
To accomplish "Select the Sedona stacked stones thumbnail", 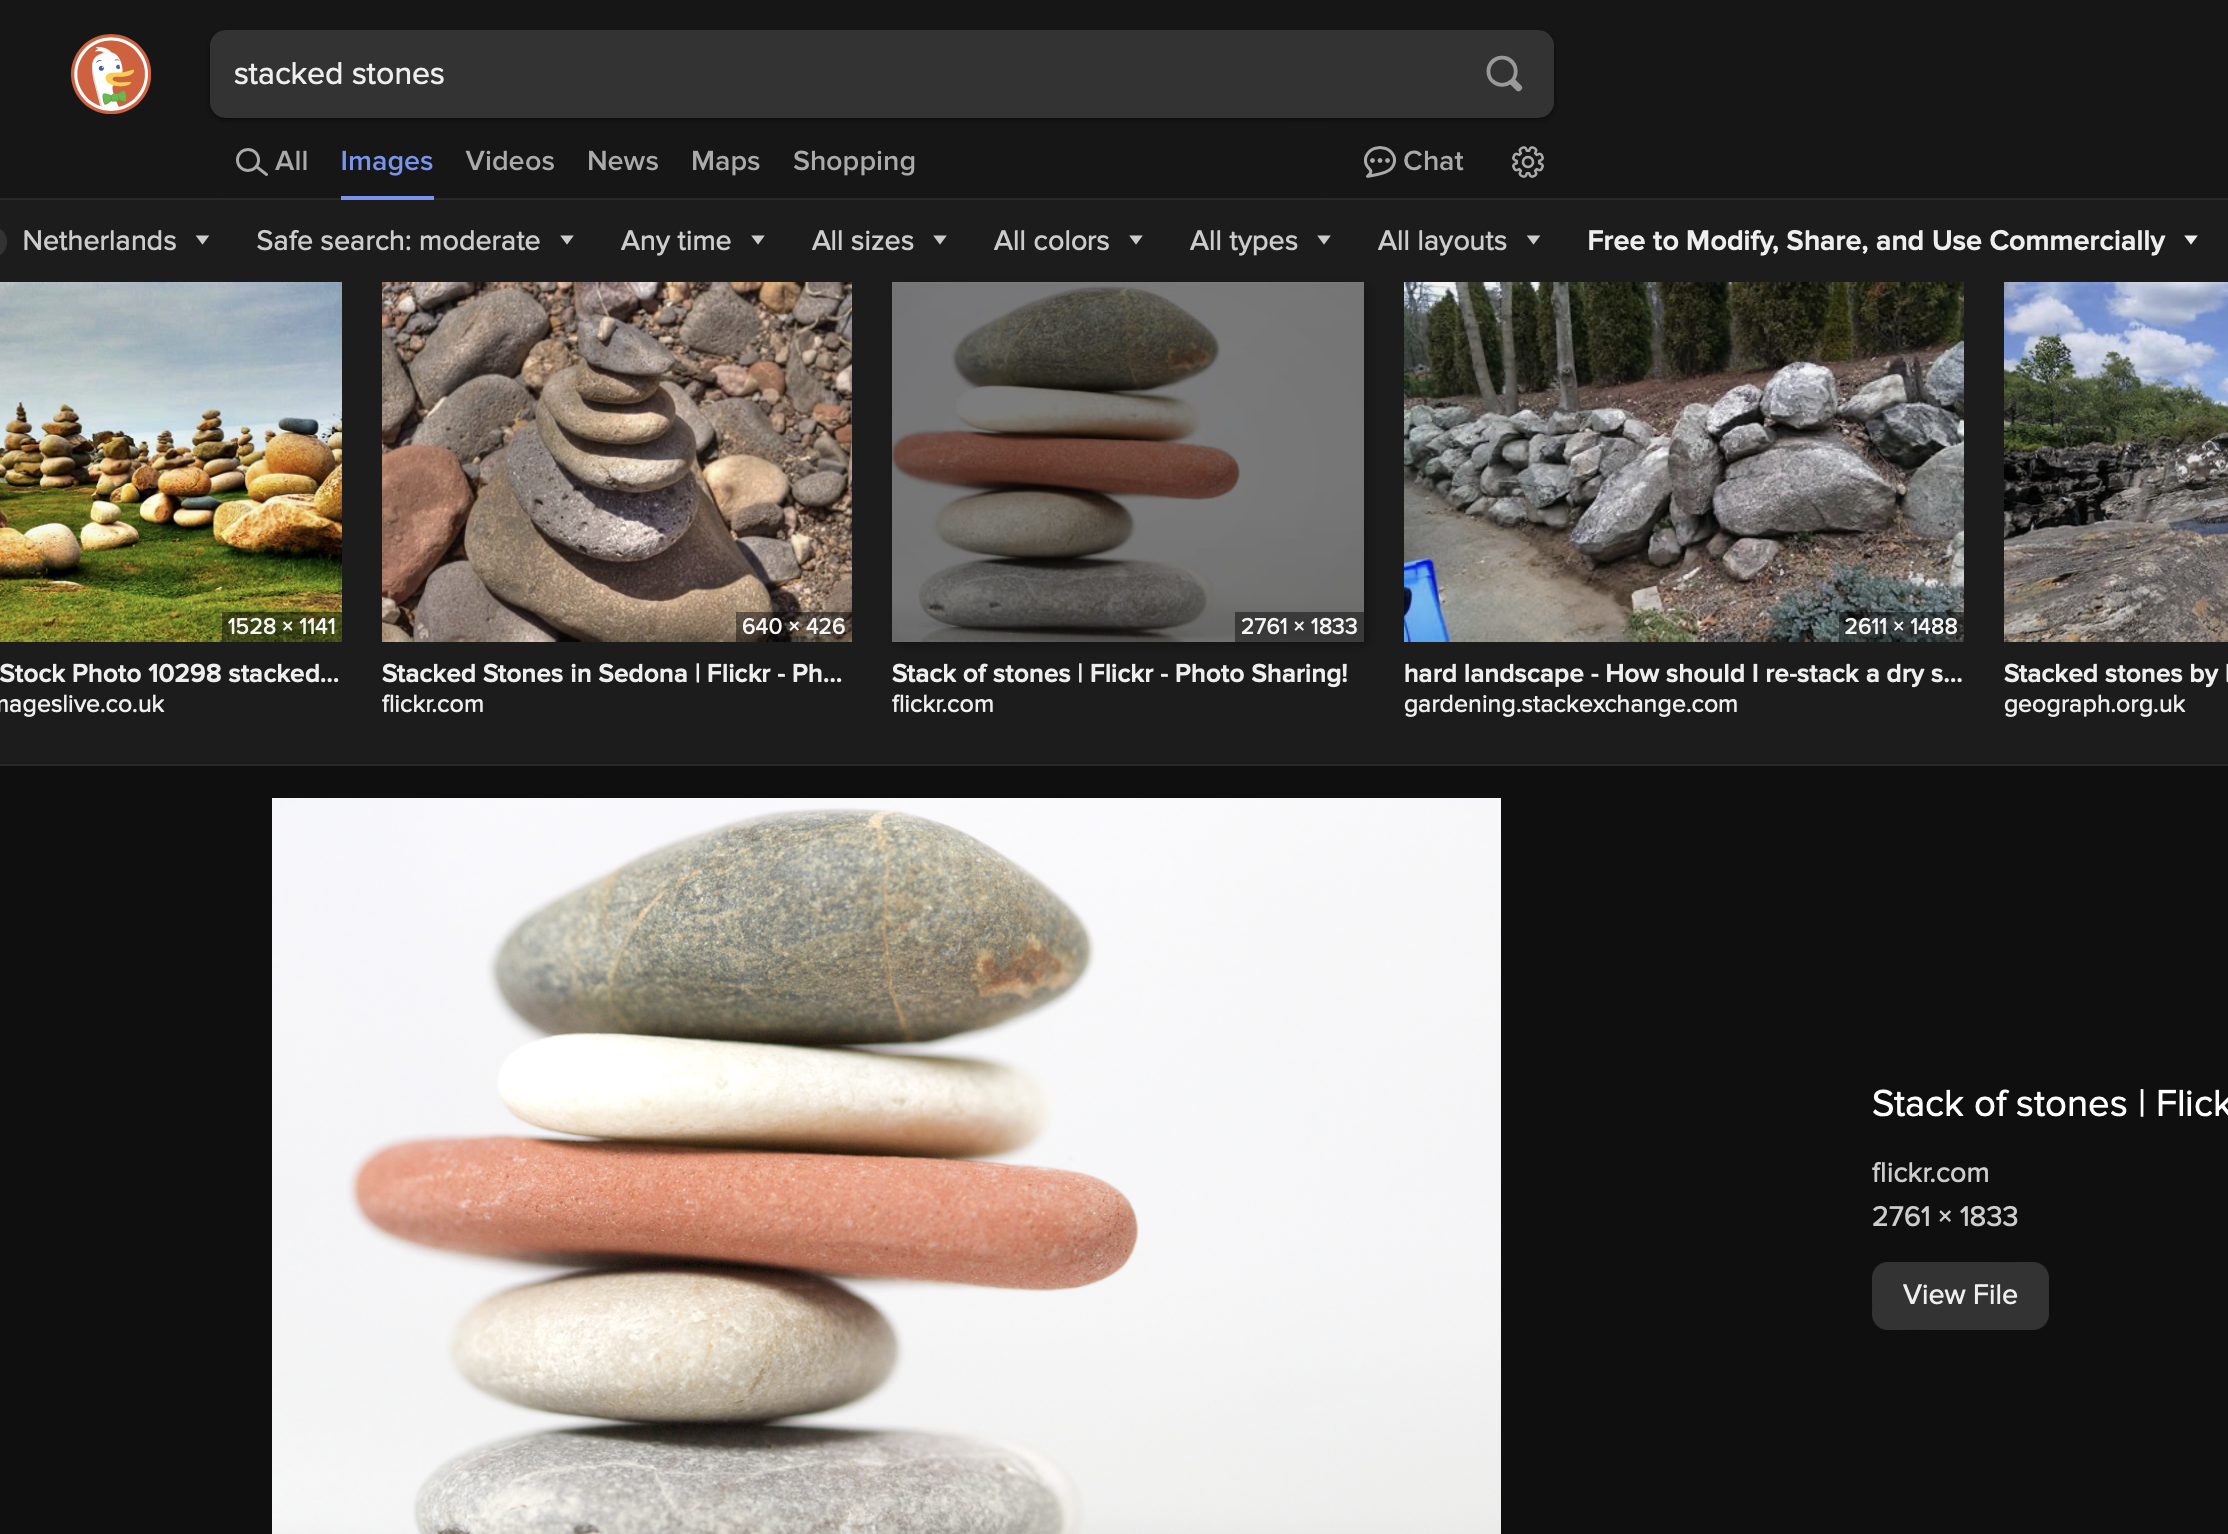I will pyautogui.click(x=617, y=462).
